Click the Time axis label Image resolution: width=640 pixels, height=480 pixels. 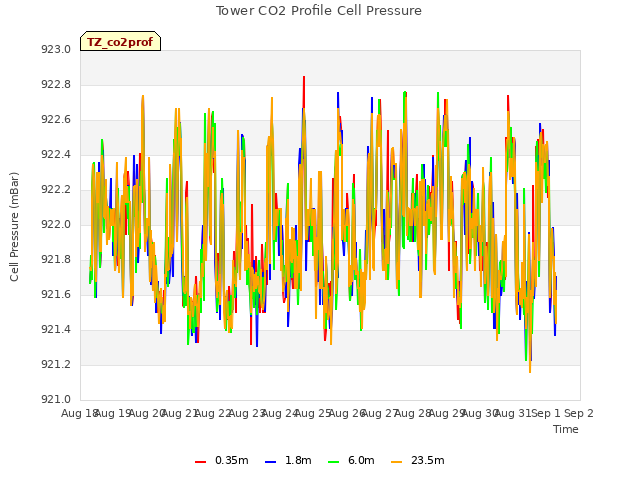(x=566, y=429)
